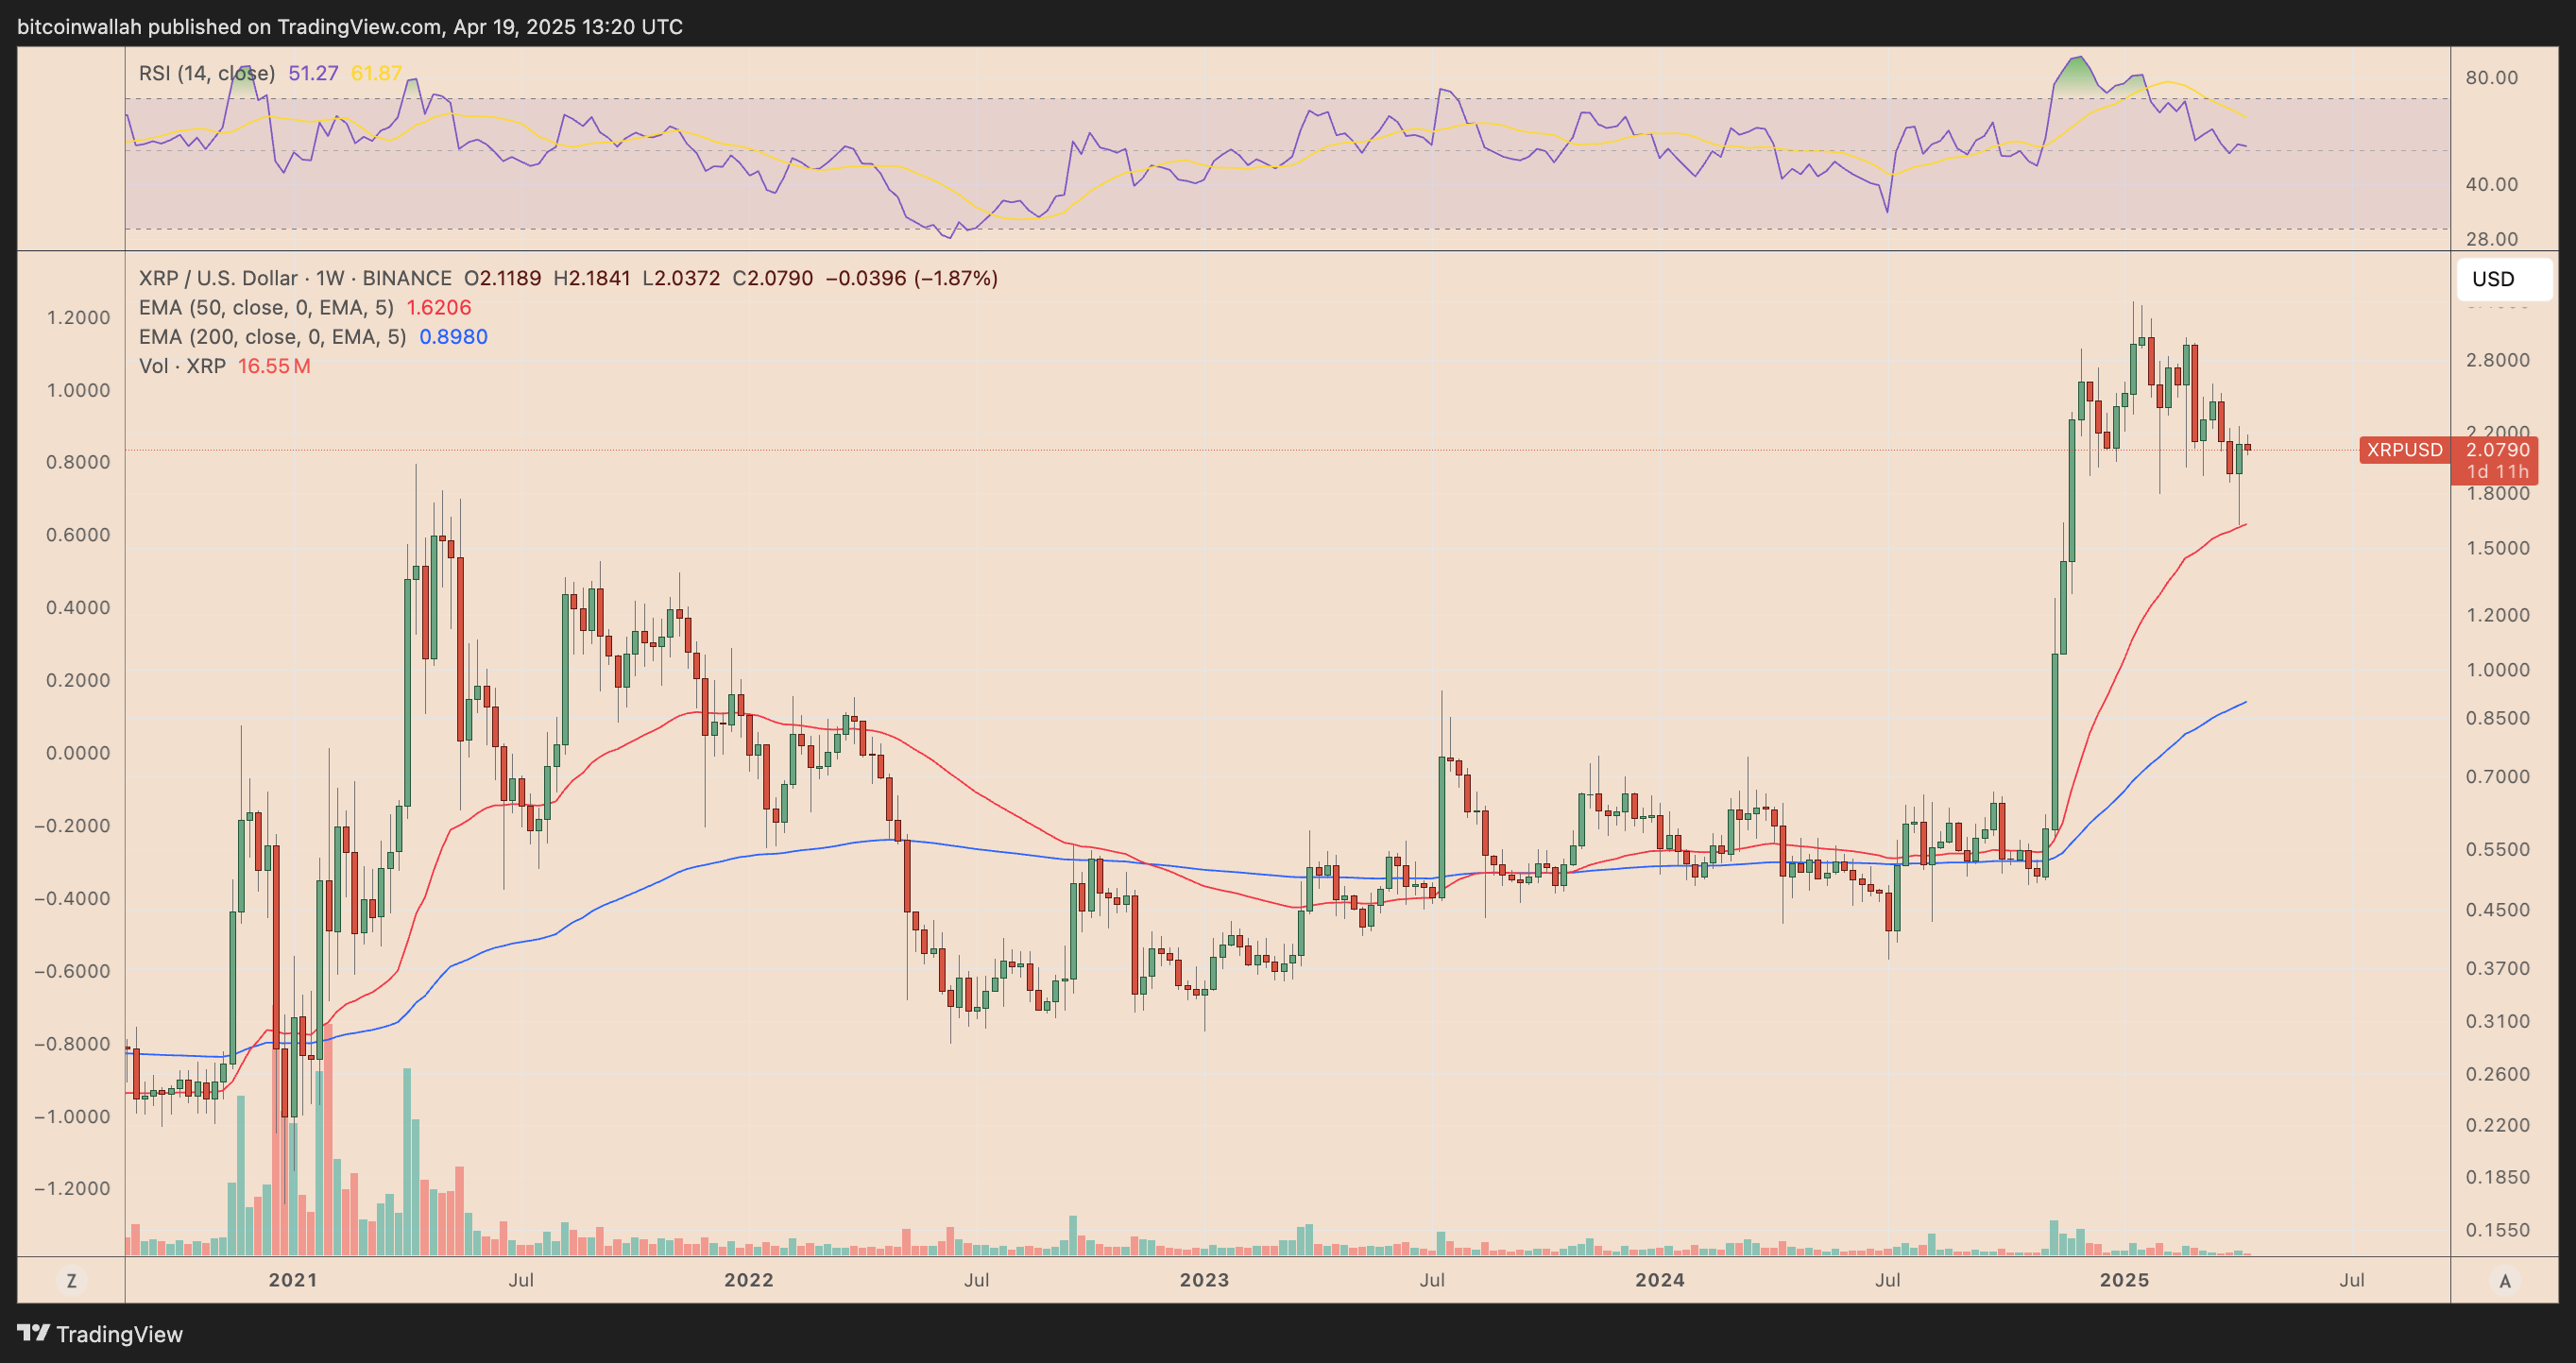Click the EMA (50, close) indicator legend

point(266,308)
